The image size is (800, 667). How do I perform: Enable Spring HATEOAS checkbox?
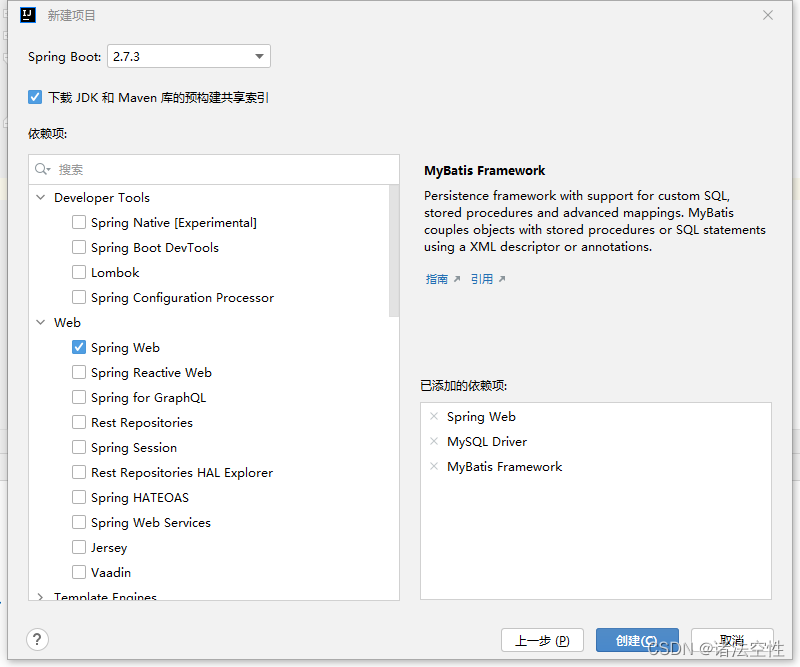79,498
